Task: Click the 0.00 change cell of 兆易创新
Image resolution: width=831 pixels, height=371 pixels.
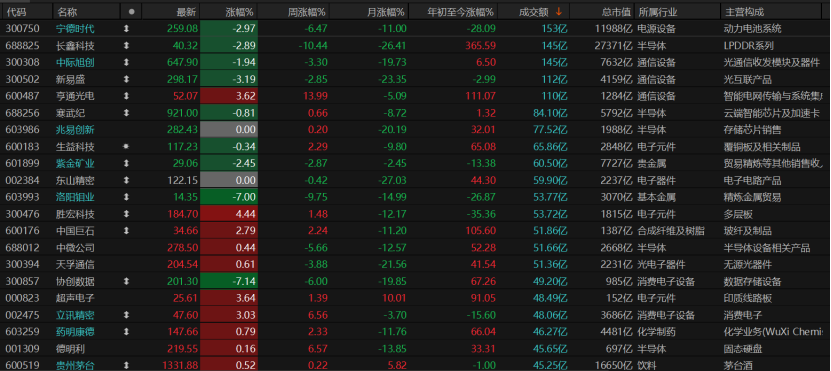Action: [229, 130]
